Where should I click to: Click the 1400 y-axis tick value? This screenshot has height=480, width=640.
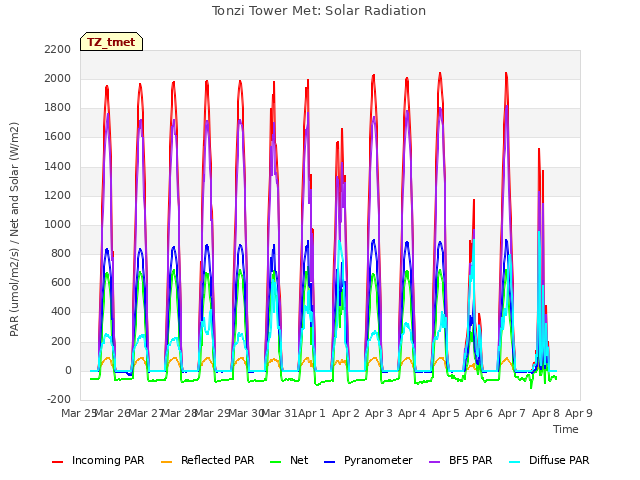[x=58, y=167]
